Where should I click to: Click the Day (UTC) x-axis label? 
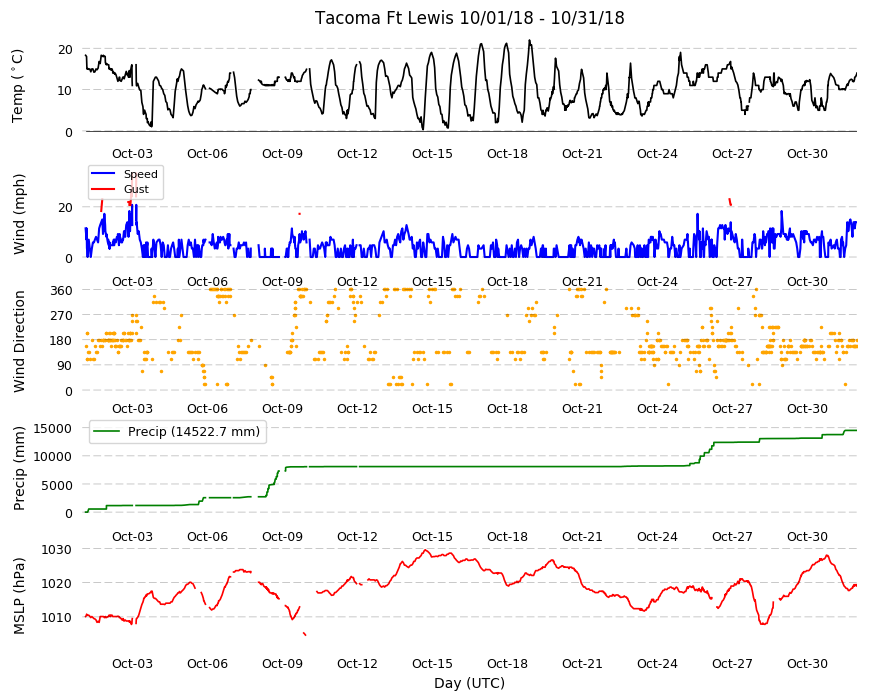[x=469, y=683]
